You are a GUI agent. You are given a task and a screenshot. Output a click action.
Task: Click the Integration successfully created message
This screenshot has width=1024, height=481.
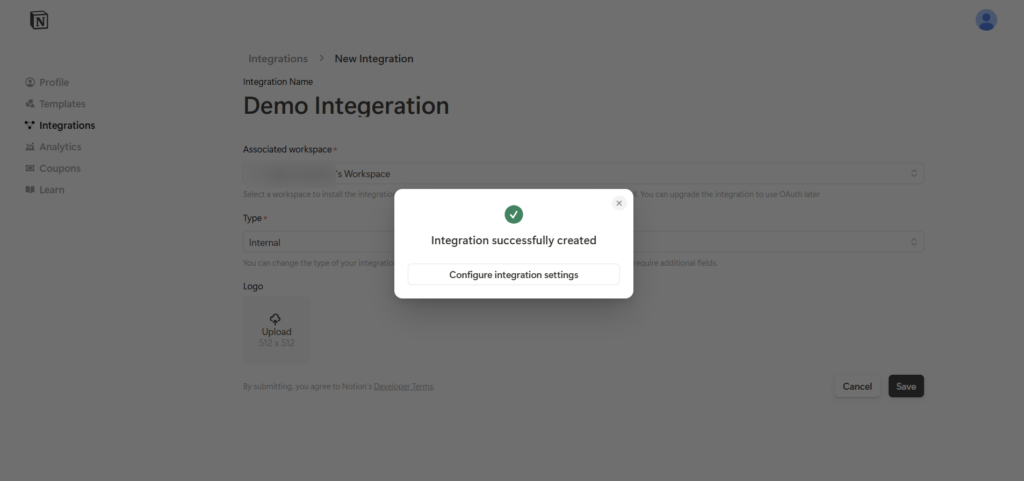[513, 240]
